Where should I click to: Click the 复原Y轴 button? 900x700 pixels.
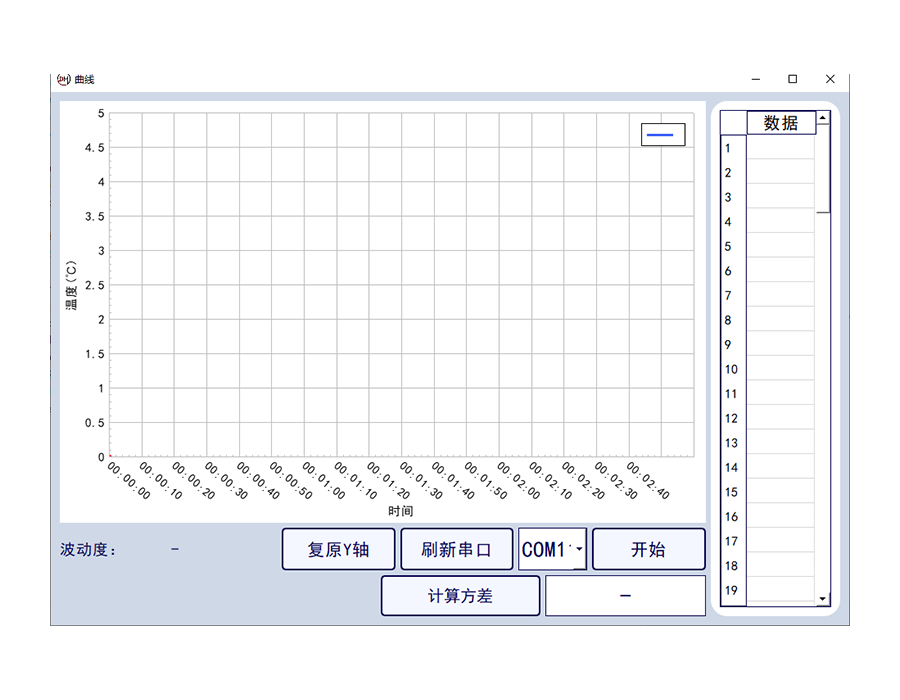point(338,548)
